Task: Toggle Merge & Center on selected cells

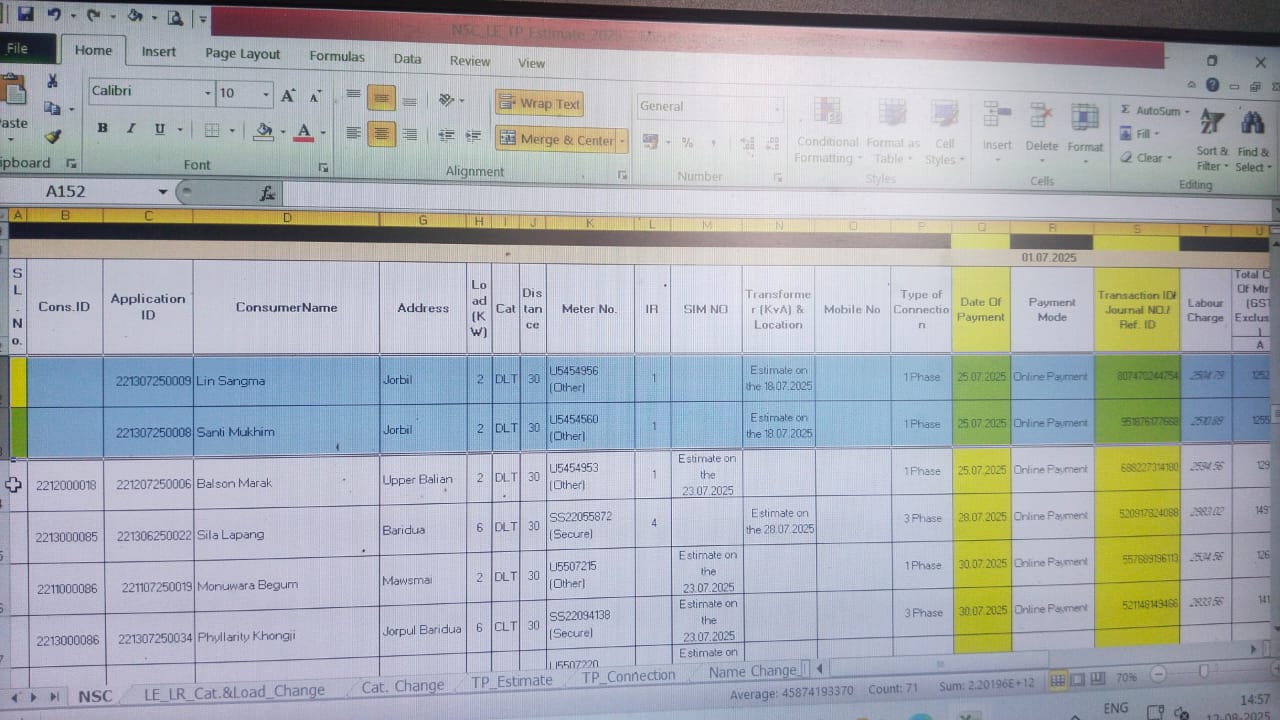Action: coord(556,140)
